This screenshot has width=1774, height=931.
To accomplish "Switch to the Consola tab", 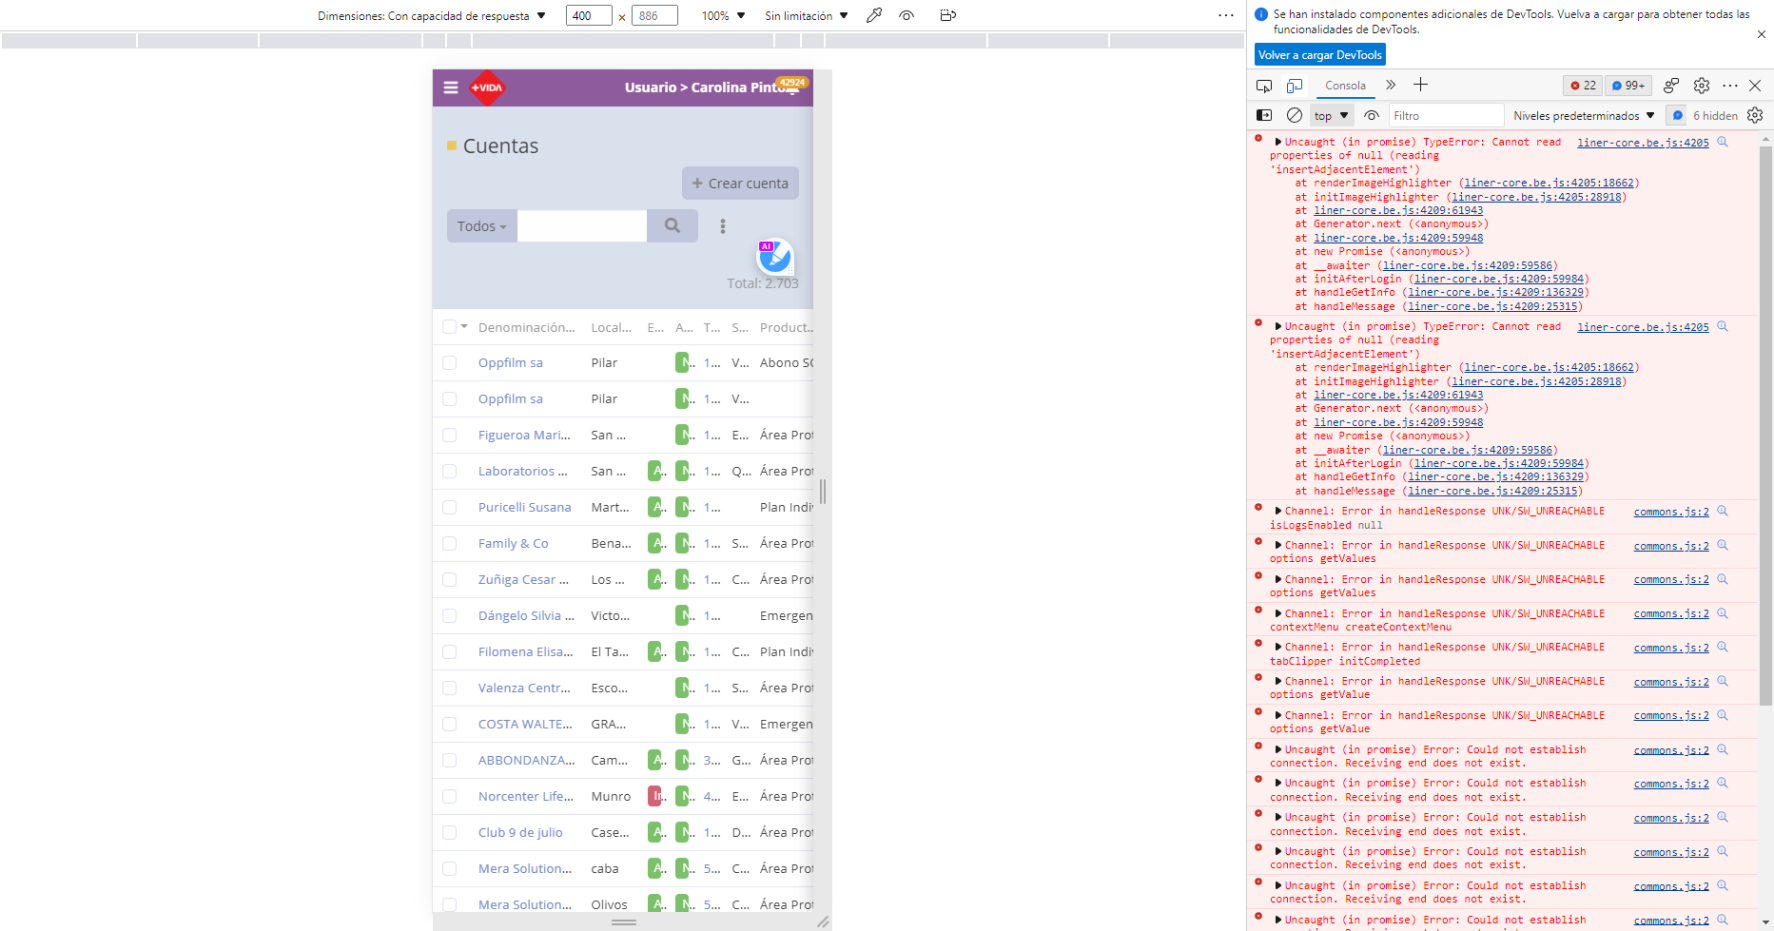I will (1345, 86).
